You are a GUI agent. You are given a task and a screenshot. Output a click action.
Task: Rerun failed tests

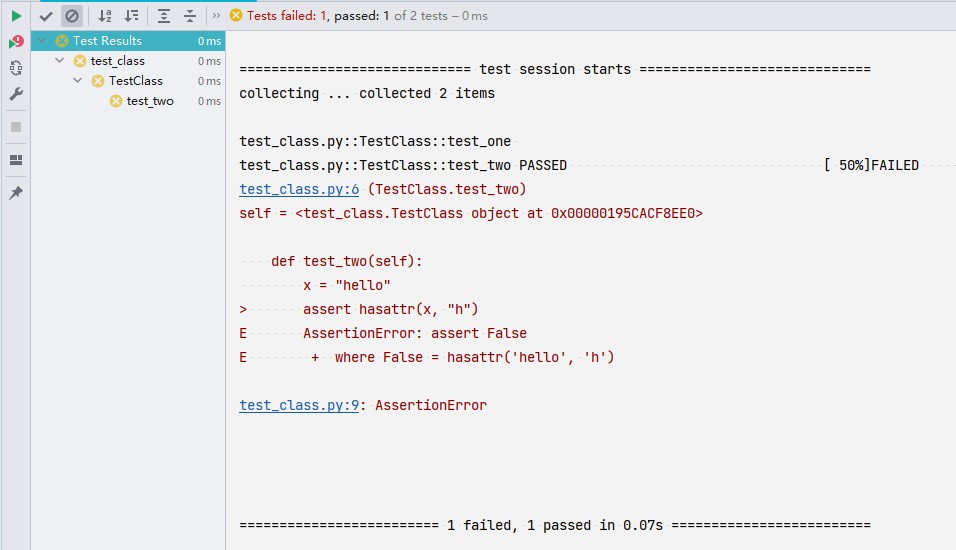click(16, 42)
